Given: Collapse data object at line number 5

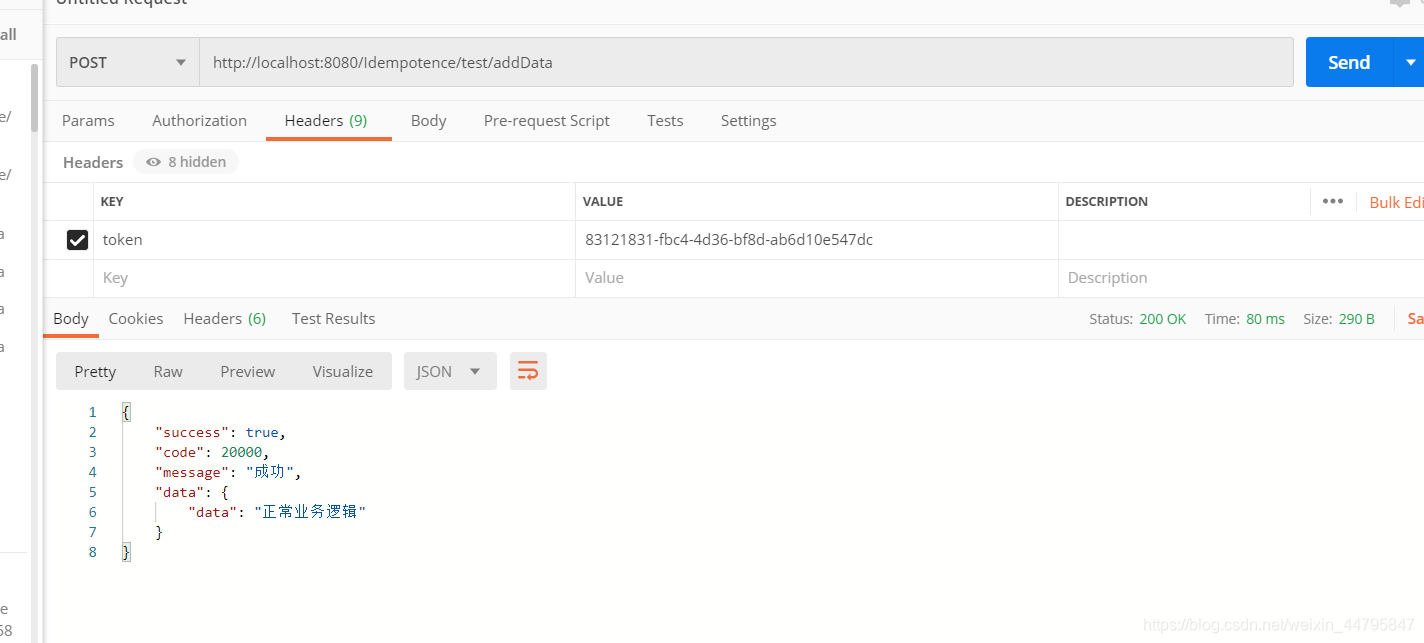Looking at the screenshot, I should click(x=93, y=492).
